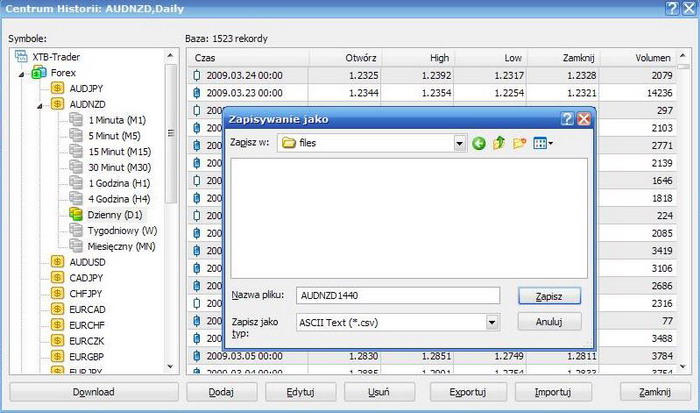The height and width of the screenshot is (413, 700).
Task: Click the Czas column header
Action: (x=248, y=58)
